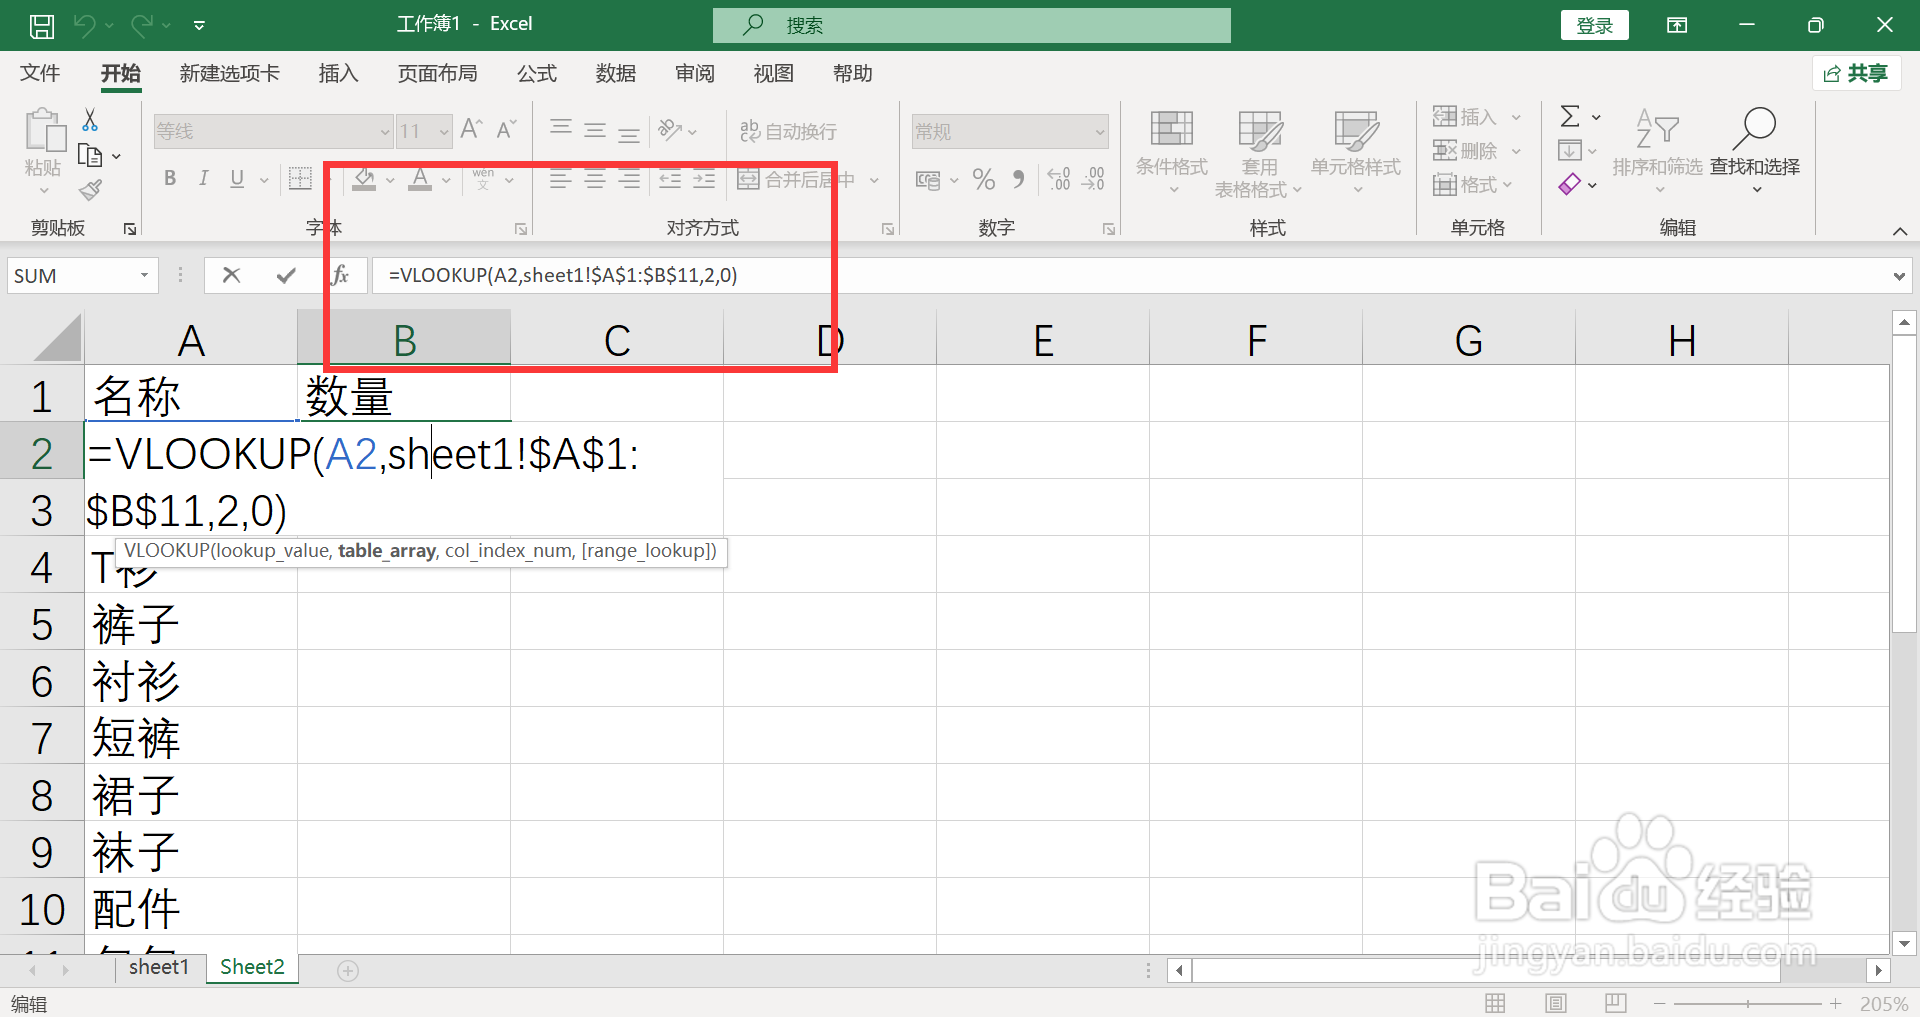Click the 登录 sign-in button

tap(1594, 26)
